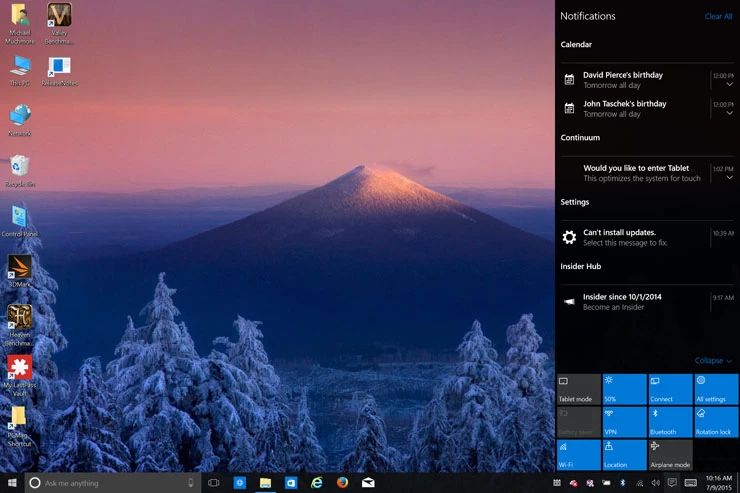Open Insider since 10/1/2014 notification
Viewport: 740px width, 493px height.
(x=647, y=301)
